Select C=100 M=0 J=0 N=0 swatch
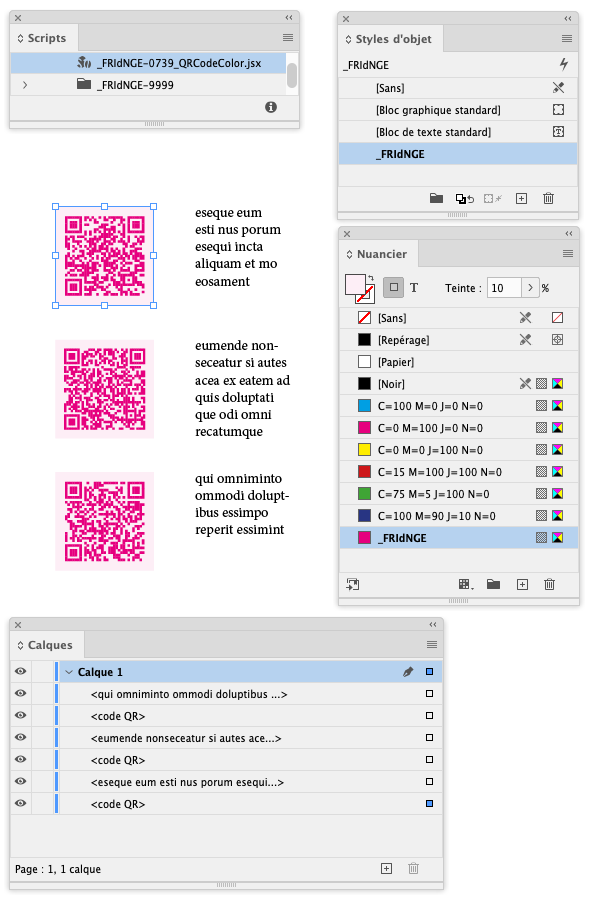The height and width of the screenshot is (901, 590). coord(458,406)
